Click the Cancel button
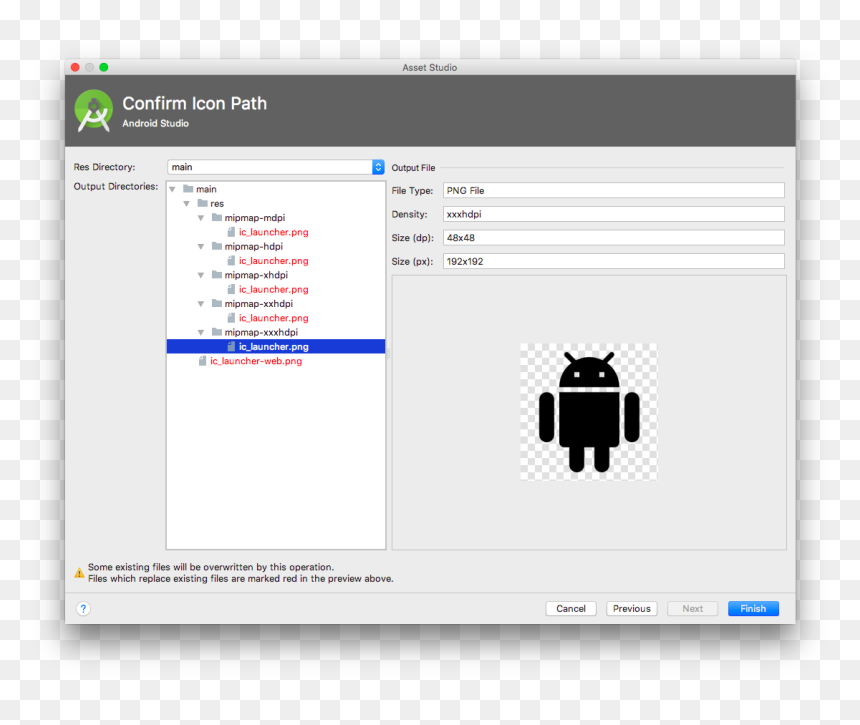 click(x=571, y=608)
